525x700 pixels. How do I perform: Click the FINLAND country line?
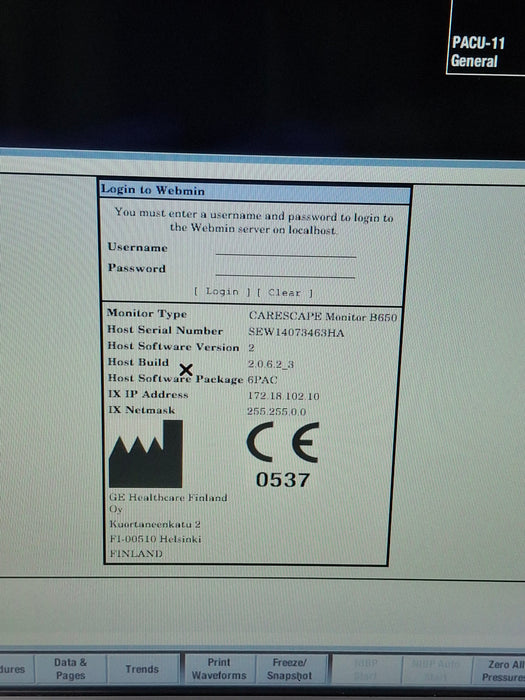(136, 554)
